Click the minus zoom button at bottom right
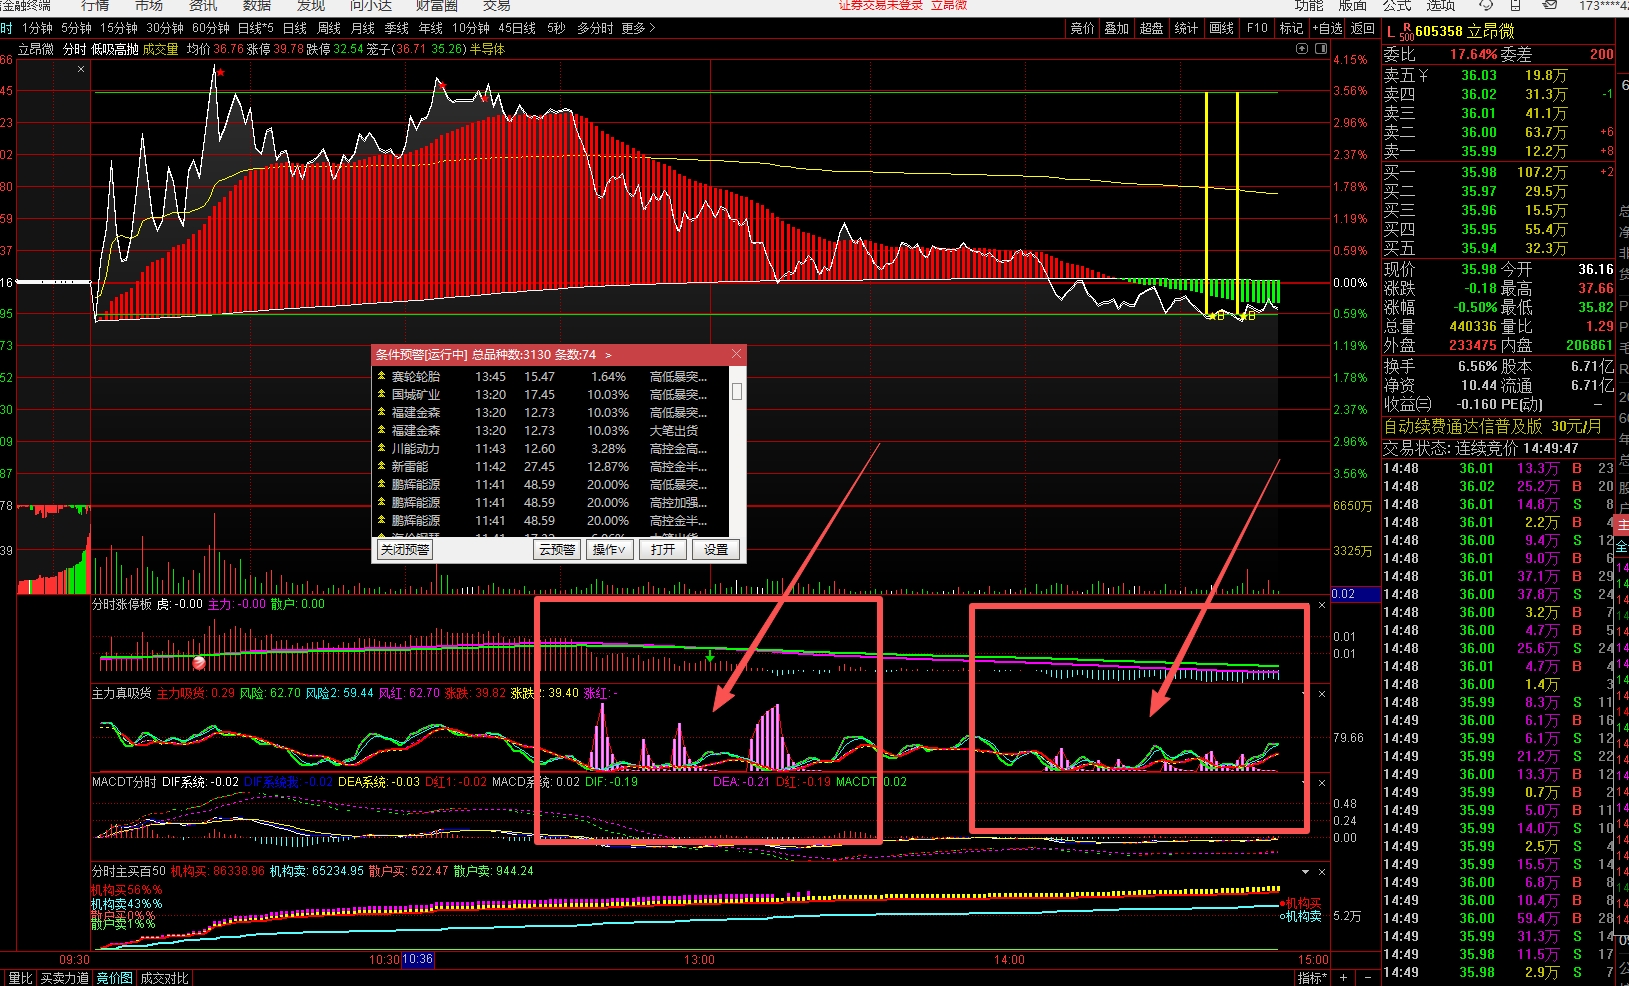Viewport: 1629px width, 986px height. pyautogui.click(x=1366, y=977)
